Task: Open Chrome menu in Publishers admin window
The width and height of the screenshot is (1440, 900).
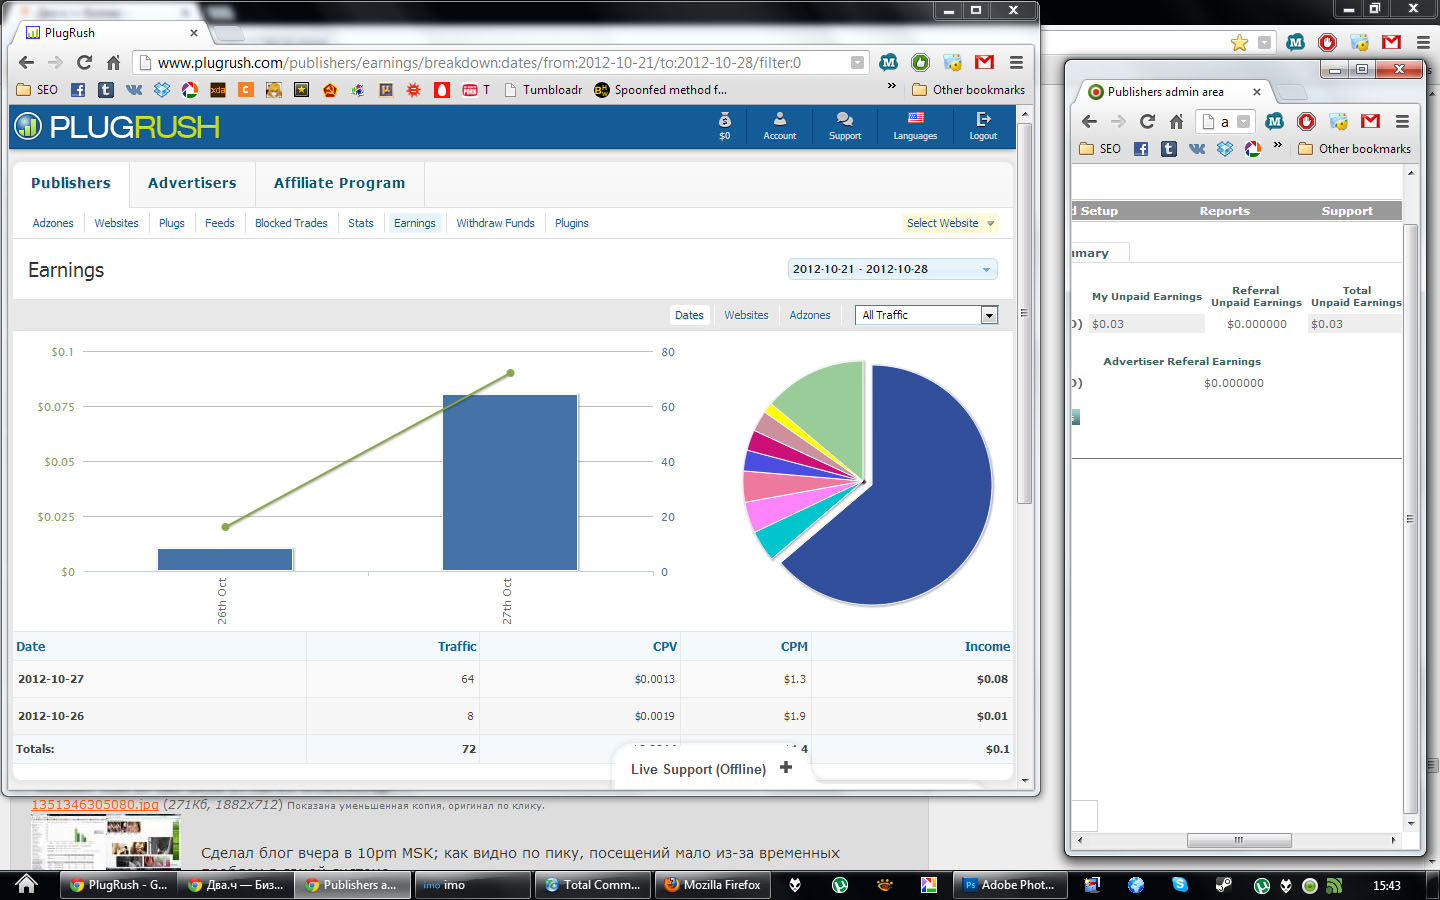Action: [x=1402, y=121]
